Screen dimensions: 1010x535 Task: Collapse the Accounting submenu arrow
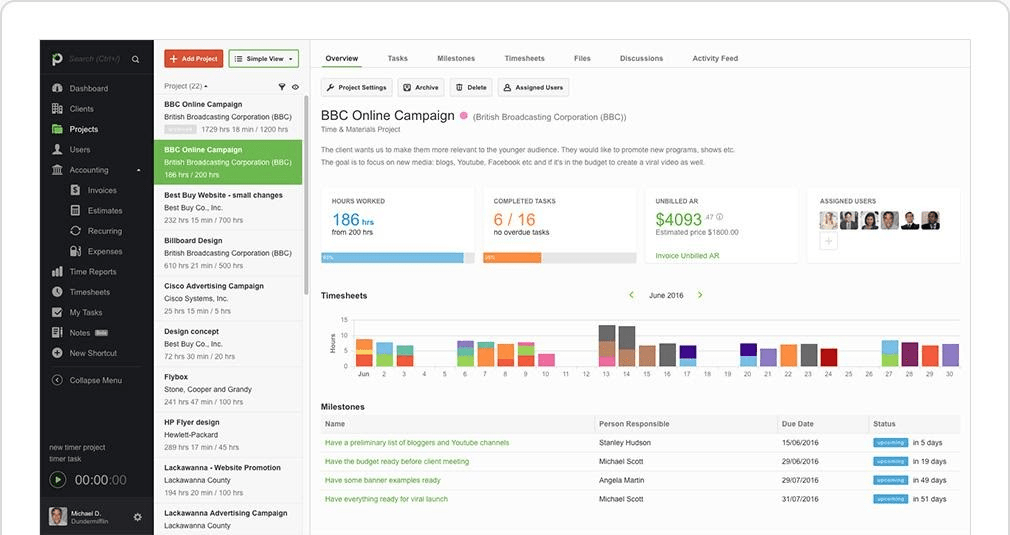[x=139, y=170]
